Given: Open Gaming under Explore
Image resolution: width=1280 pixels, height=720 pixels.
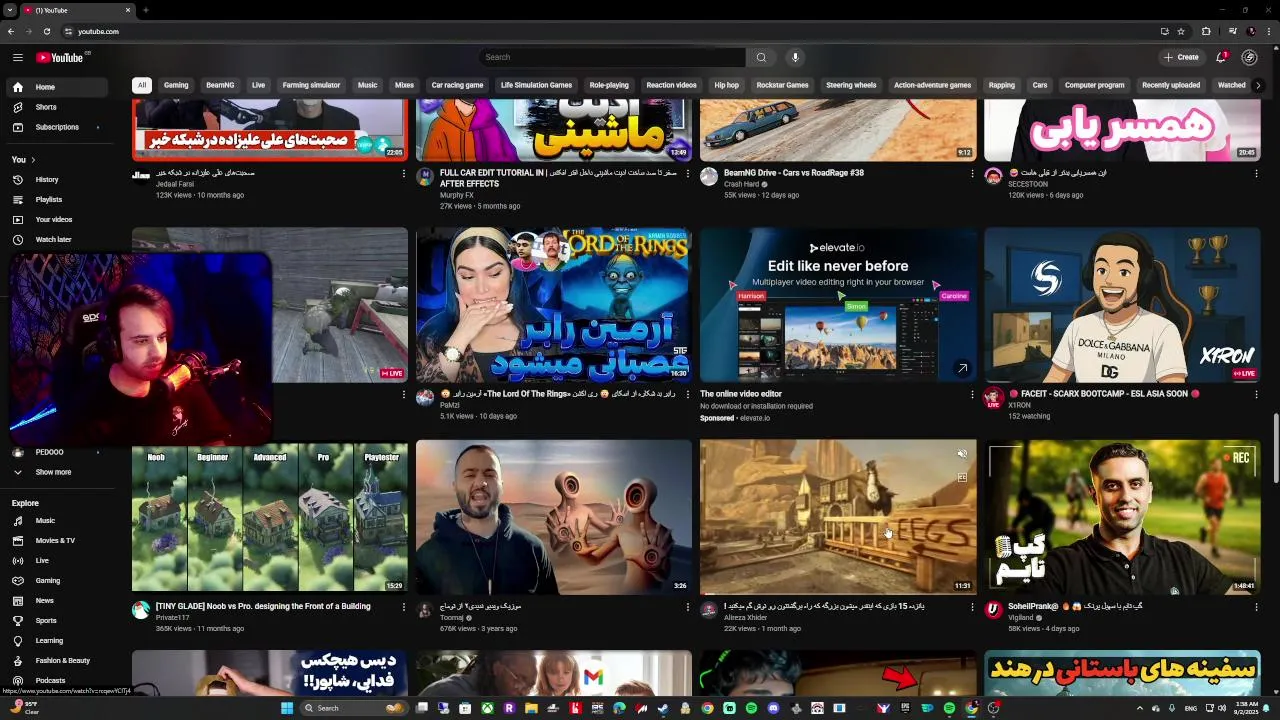Looking at the screenshot, I should tap(58, 581).
